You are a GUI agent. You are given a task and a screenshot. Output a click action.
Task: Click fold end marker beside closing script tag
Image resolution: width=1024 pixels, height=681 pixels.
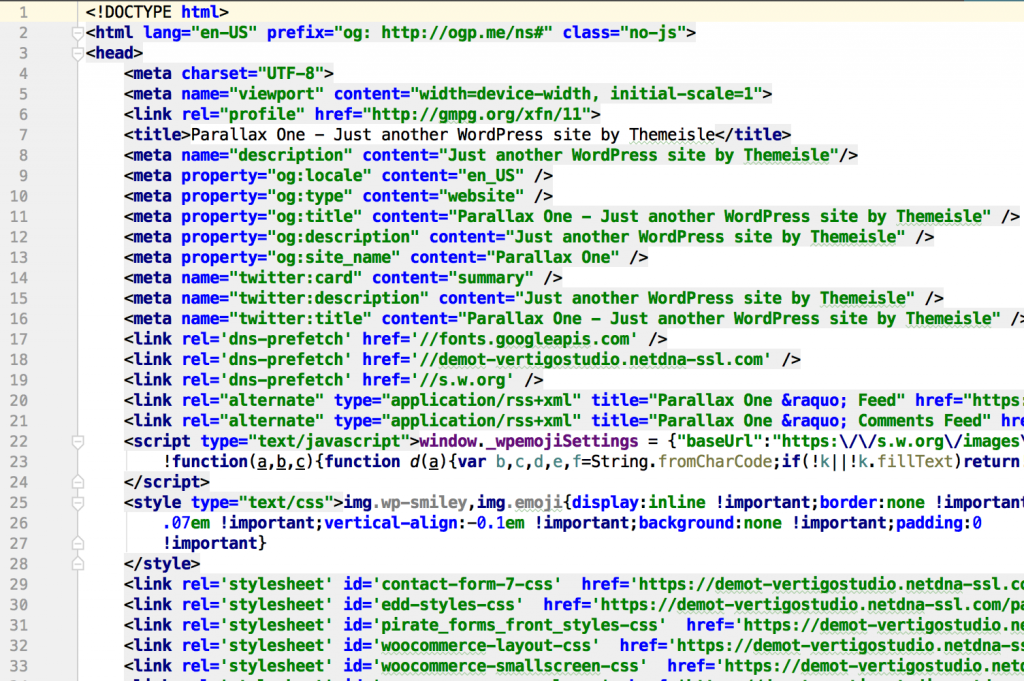pos(77,482)
